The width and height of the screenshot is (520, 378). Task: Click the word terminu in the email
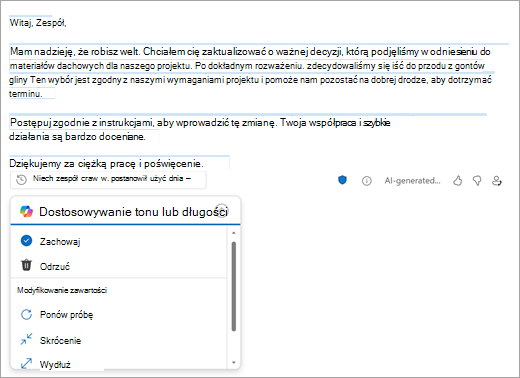(26, 94)
